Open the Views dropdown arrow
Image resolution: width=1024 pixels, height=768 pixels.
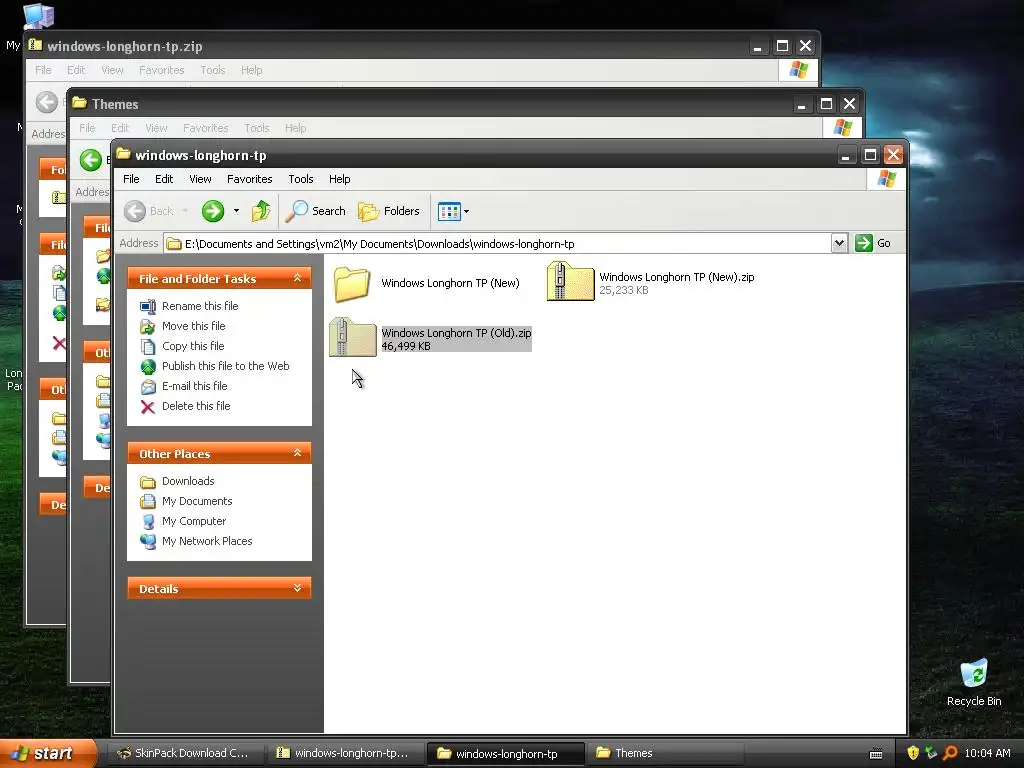click(x=466, y=212)
